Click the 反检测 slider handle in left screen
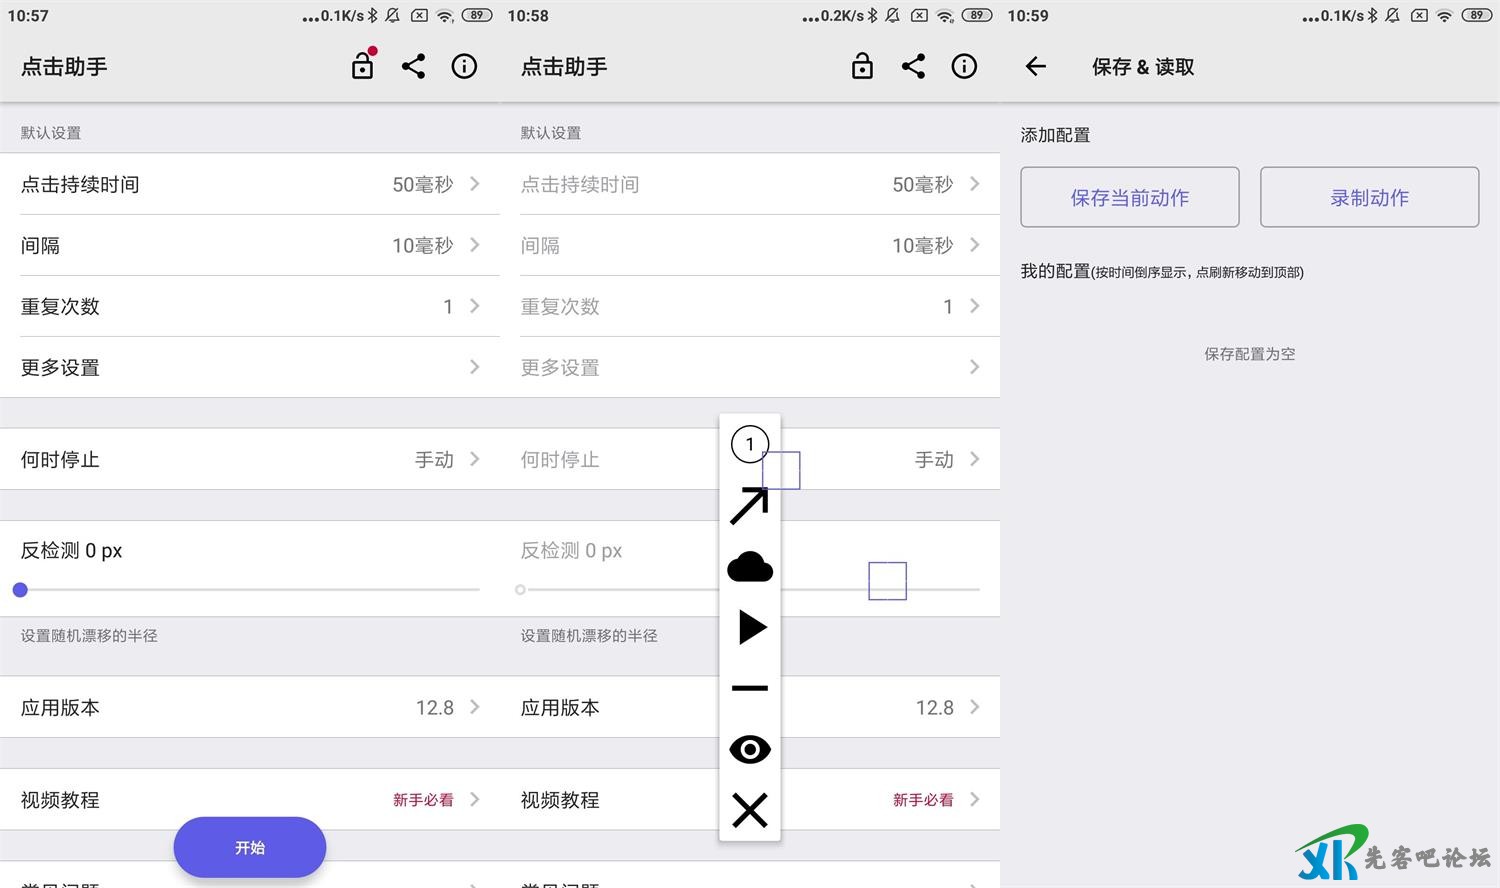 click(x=20, y=590)
